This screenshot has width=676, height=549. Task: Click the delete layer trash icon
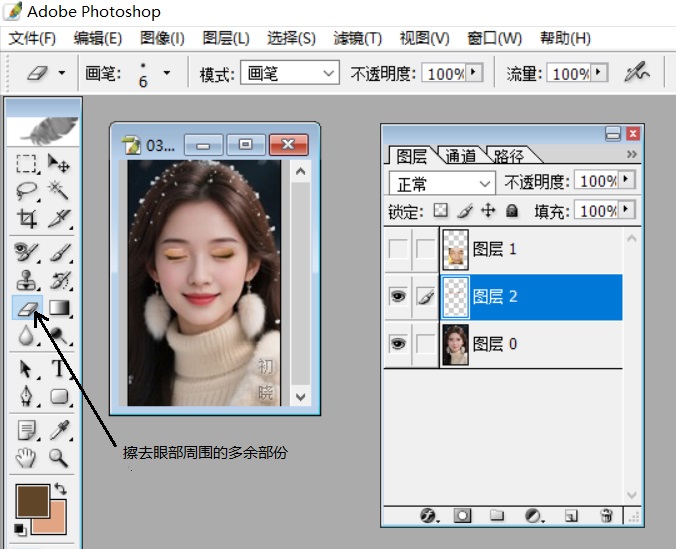pyautogui.click(x=606, y=516)
